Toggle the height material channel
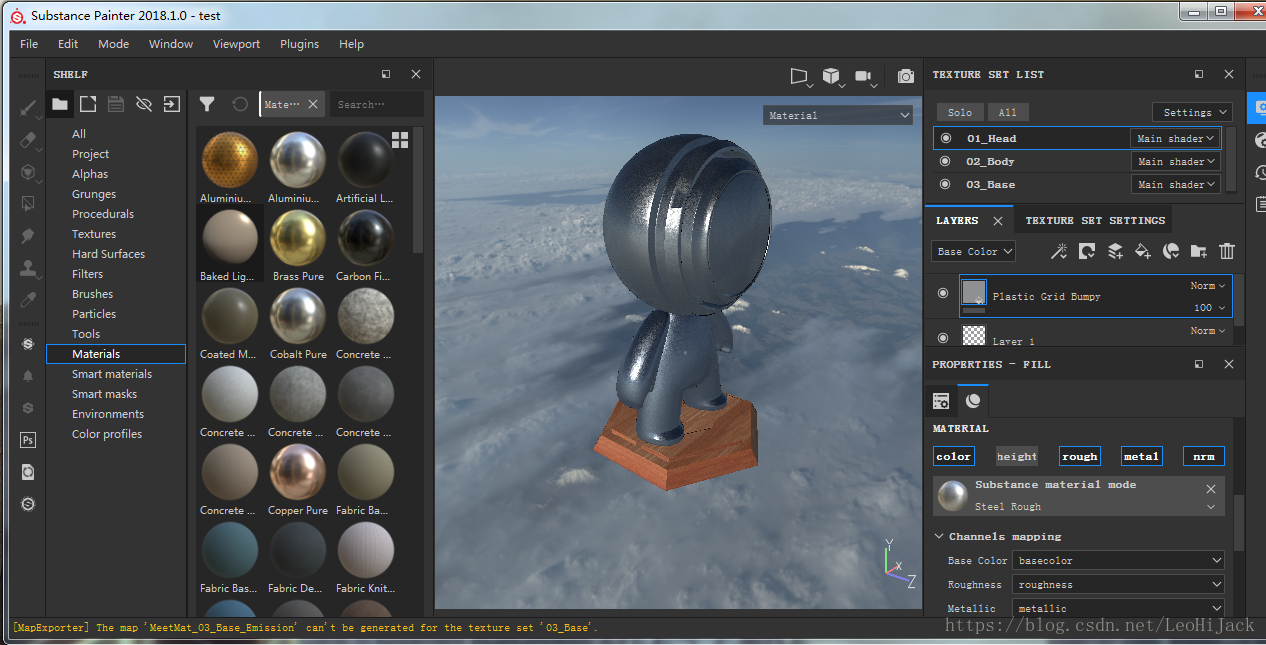 pos(1017,456)
